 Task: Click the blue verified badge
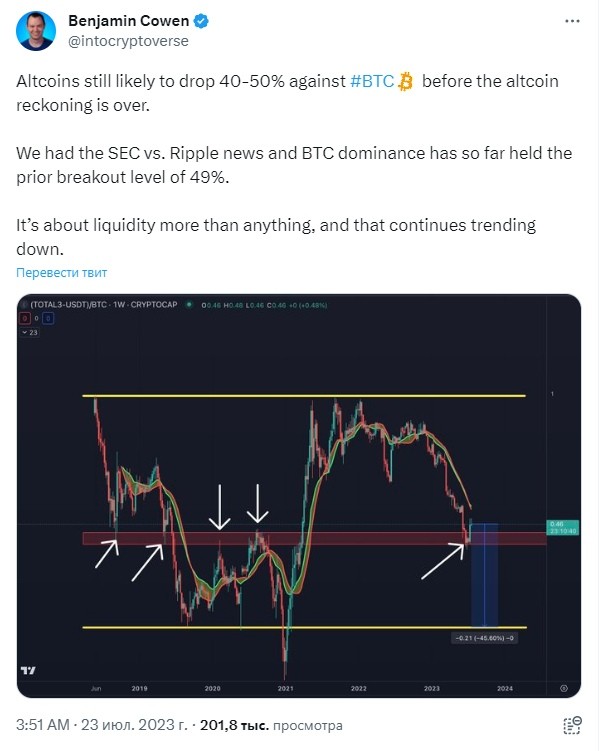[x=201, y=21]
